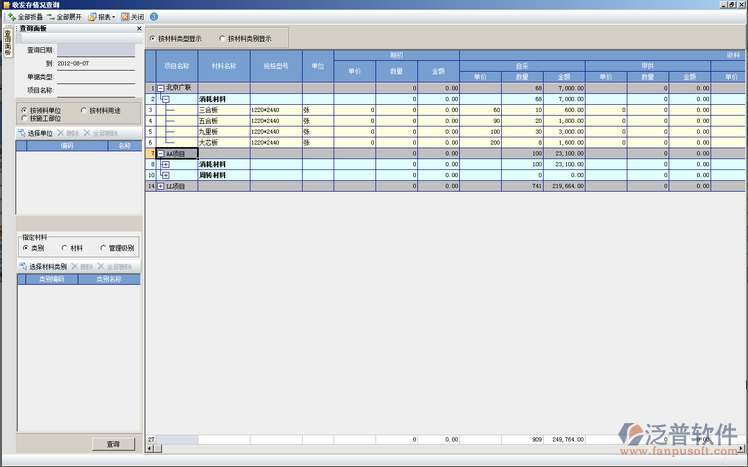Choose the 按施工部位 radio button
748x467 pixels.
click(24, 118)
